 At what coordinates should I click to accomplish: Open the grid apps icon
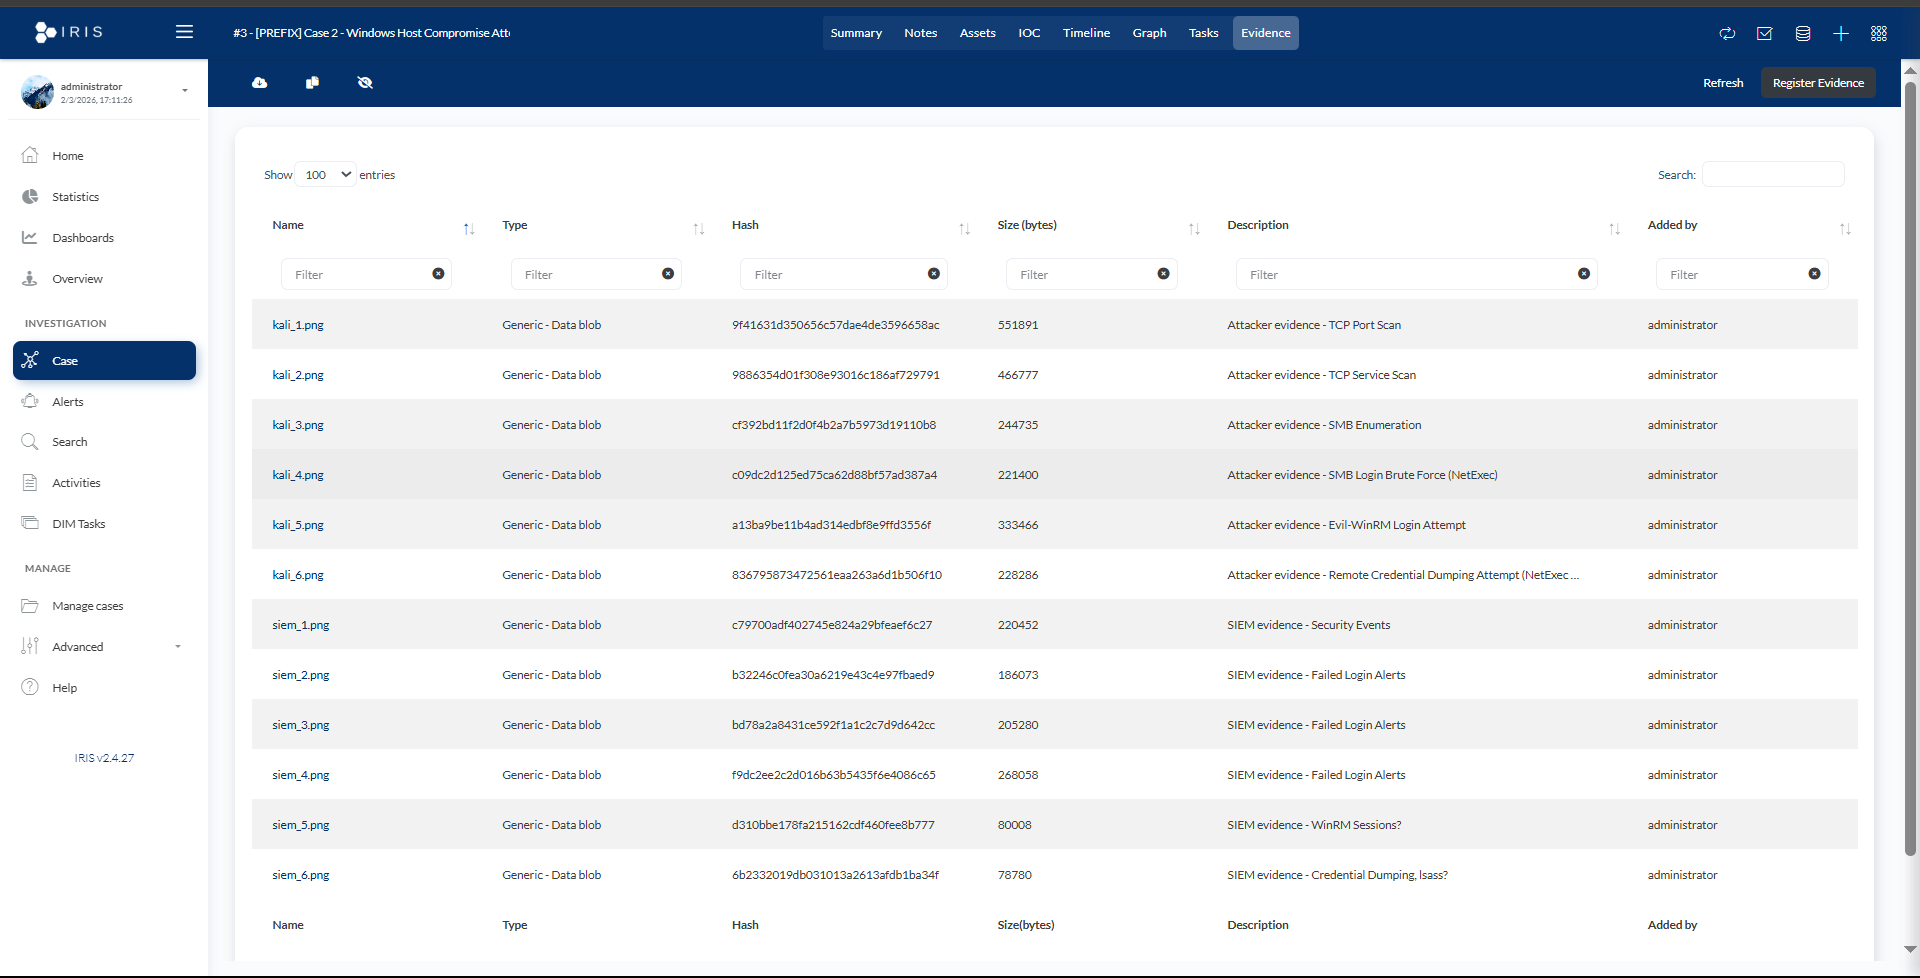tap(1879, 34)
